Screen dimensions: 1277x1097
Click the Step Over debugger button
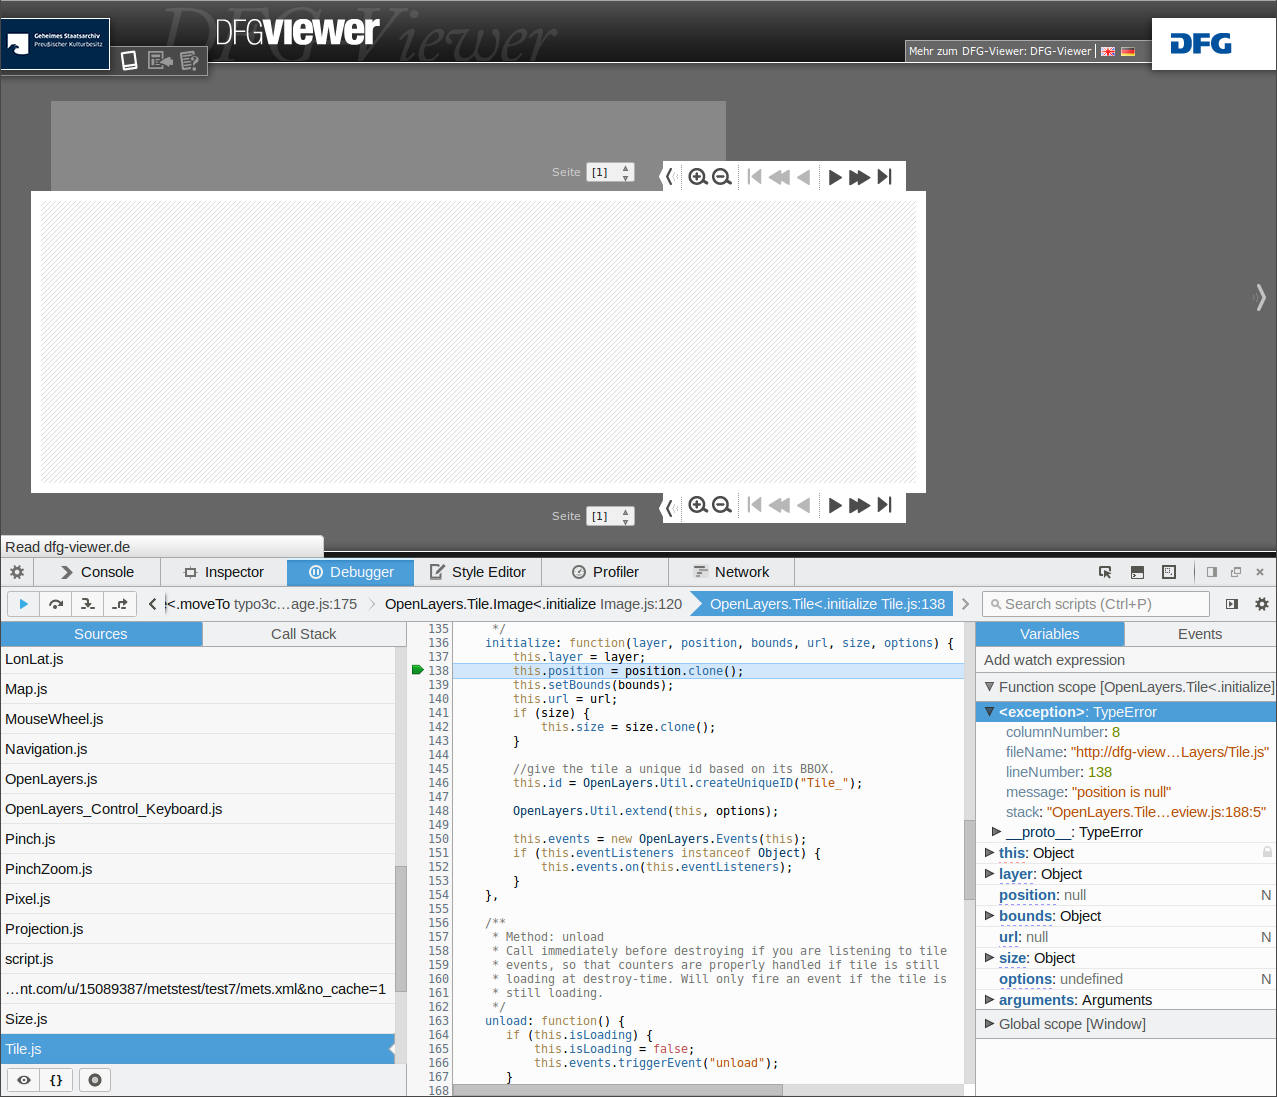click(56, 604)
